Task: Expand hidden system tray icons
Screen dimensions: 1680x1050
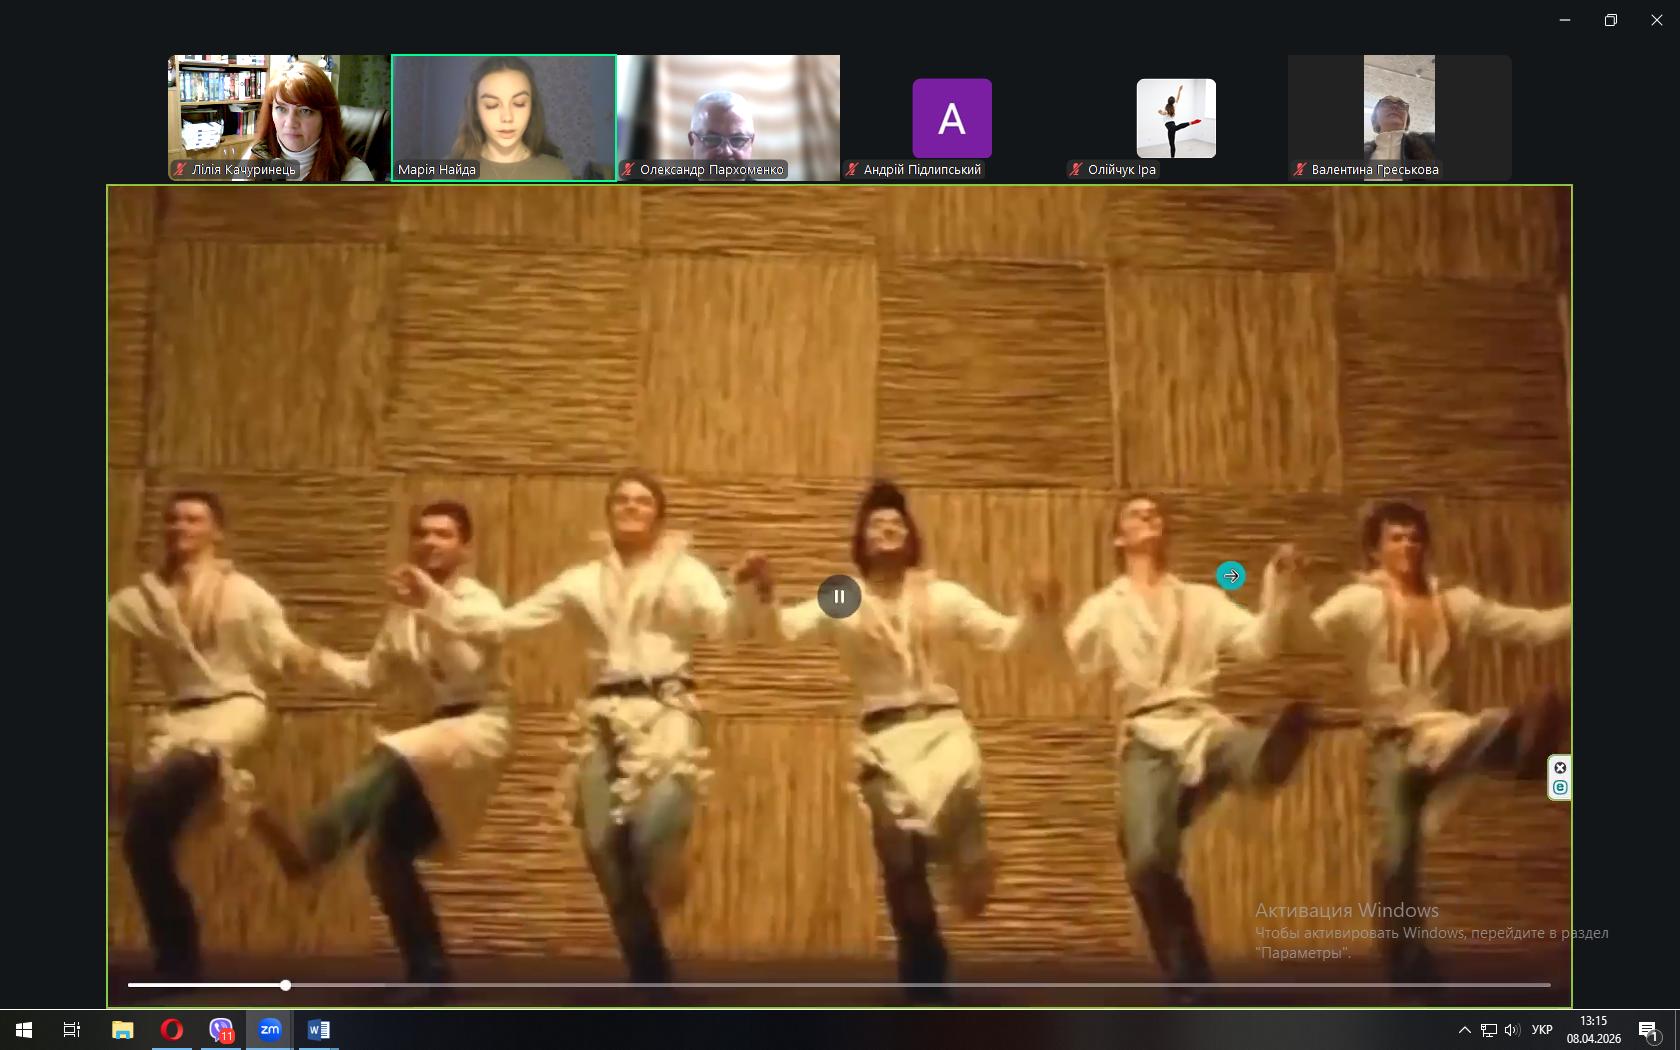Action: click(1465, 1030)
